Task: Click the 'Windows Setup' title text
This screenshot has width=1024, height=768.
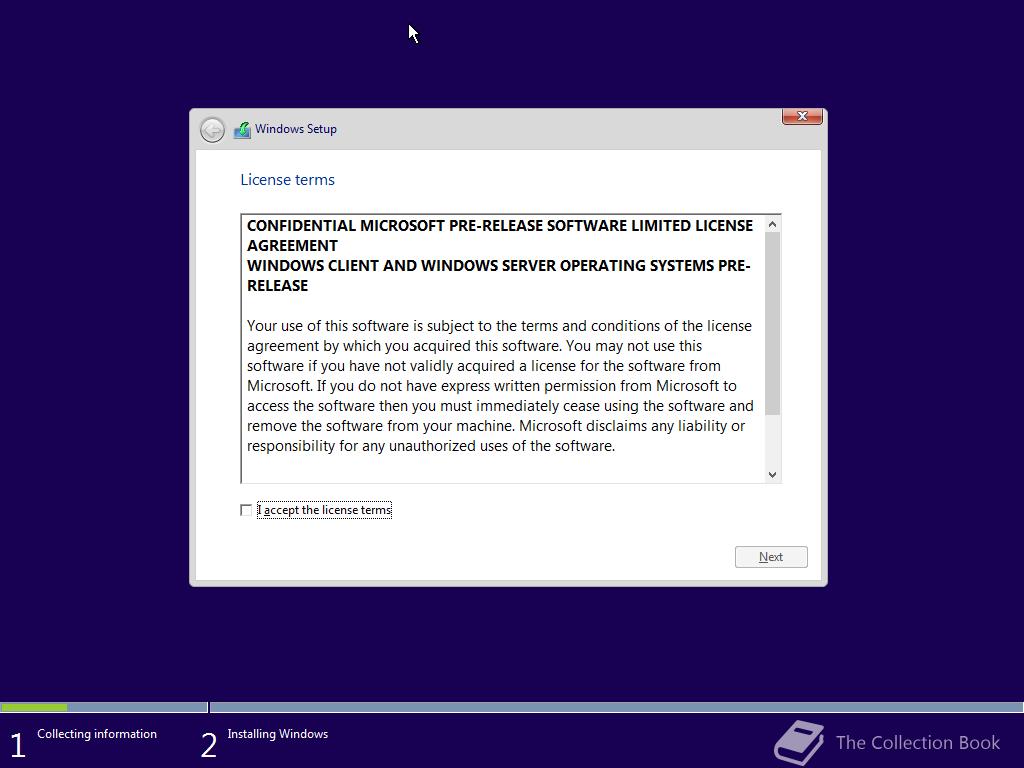Action: pyautogui.click(x=296, y=129)
